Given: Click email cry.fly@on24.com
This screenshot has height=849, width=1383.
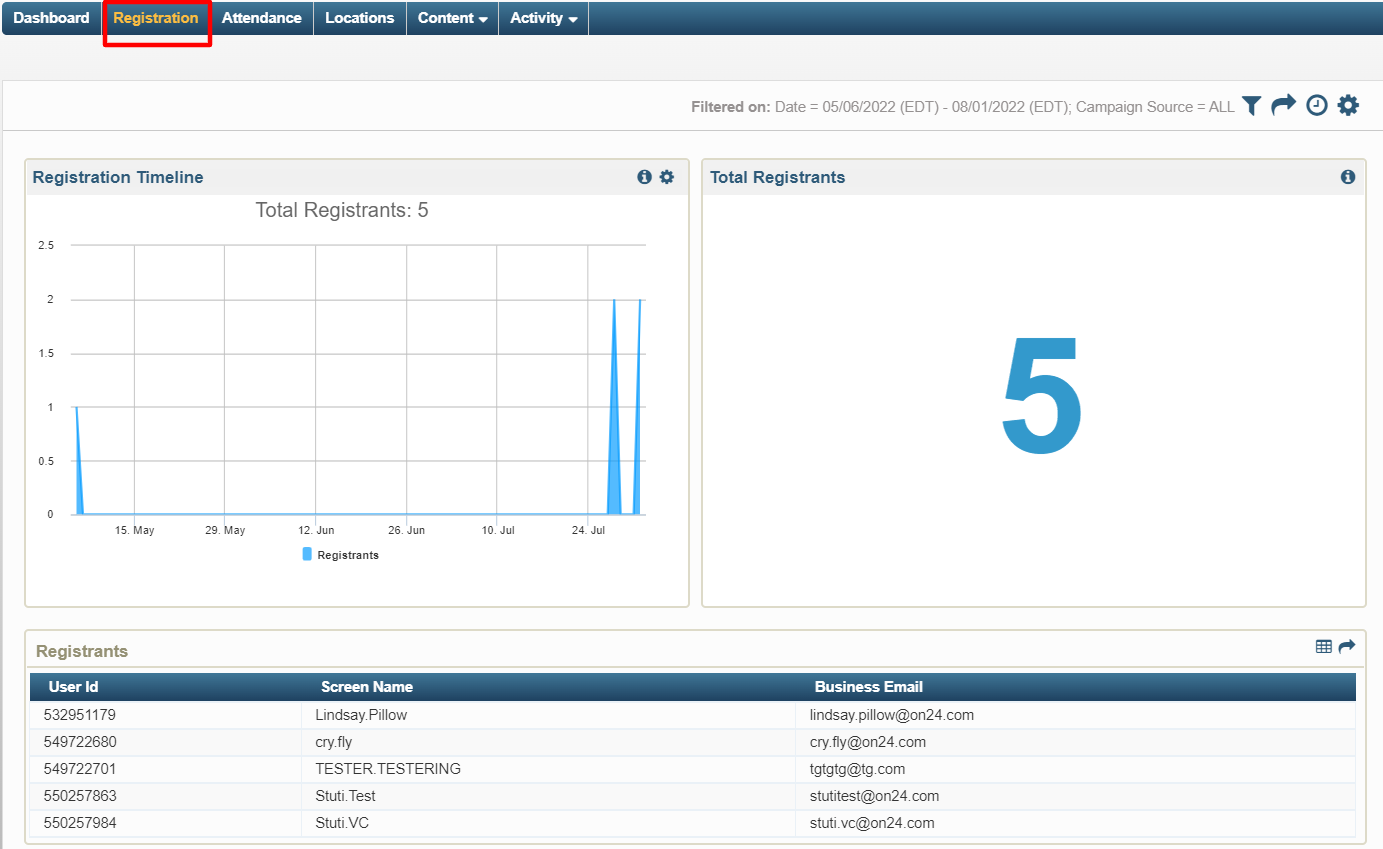Looking at the screenshot, I should [x=868, y=742].
